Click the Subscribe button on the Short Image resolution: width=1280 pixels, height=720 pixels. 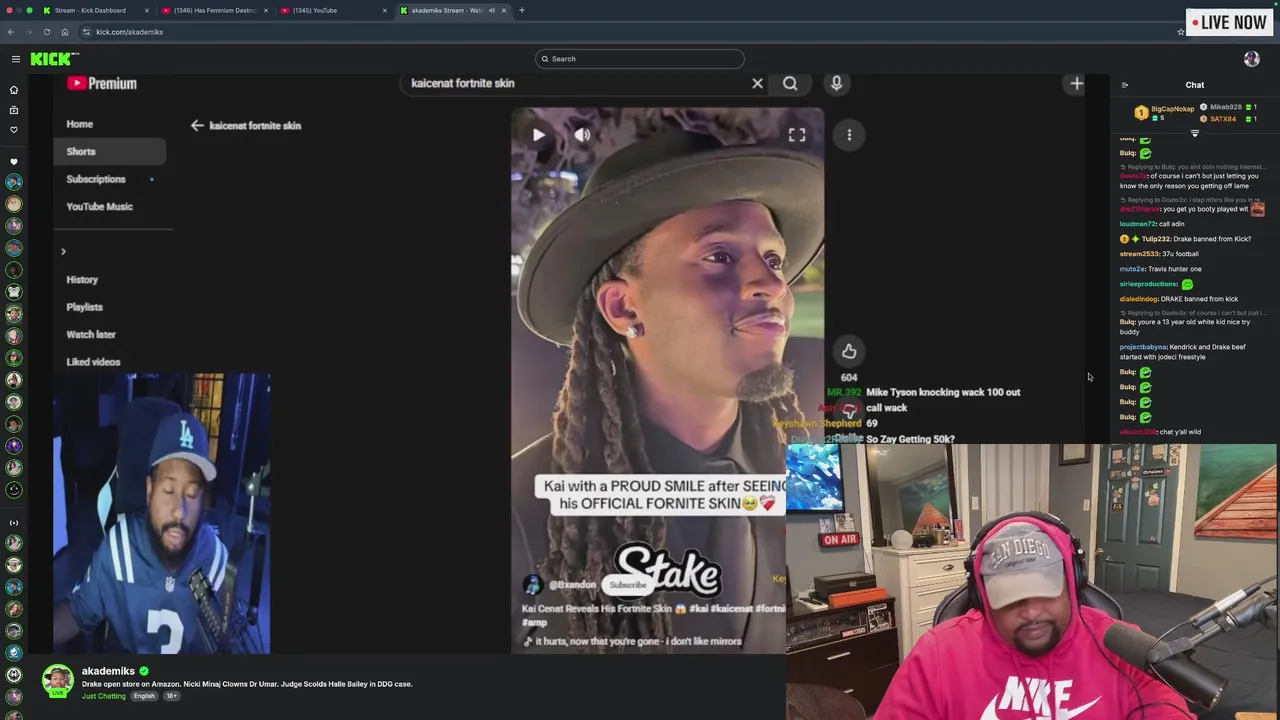coord(628,585)
